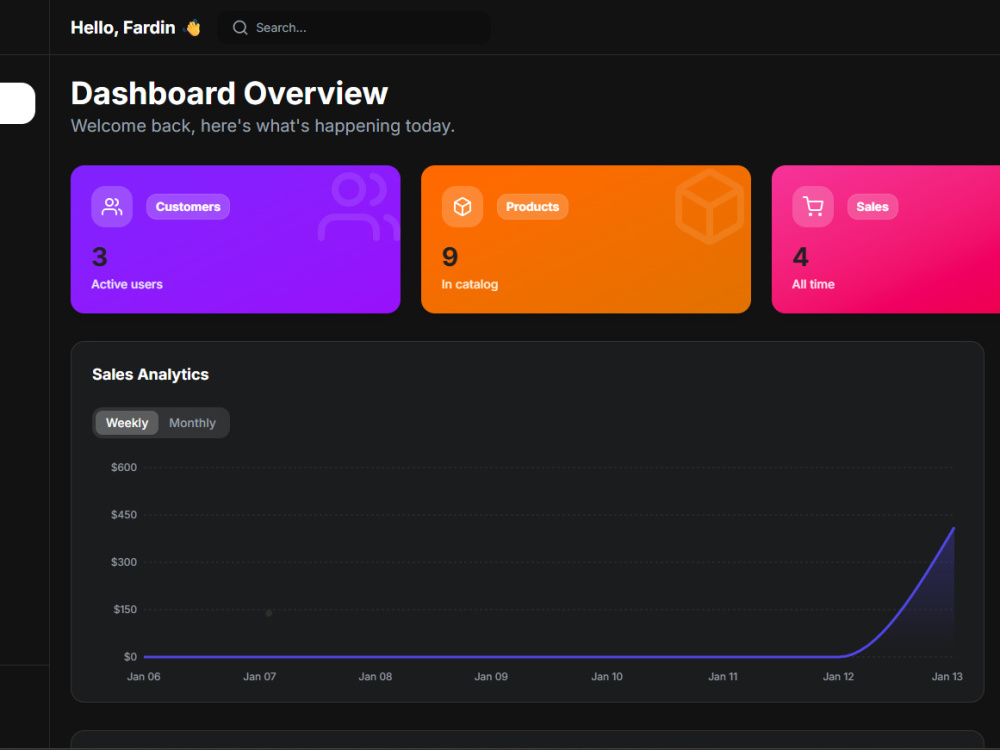Click the Jan 13 date label
Viewport: 1000px width, 750px height.
point(947,677)
